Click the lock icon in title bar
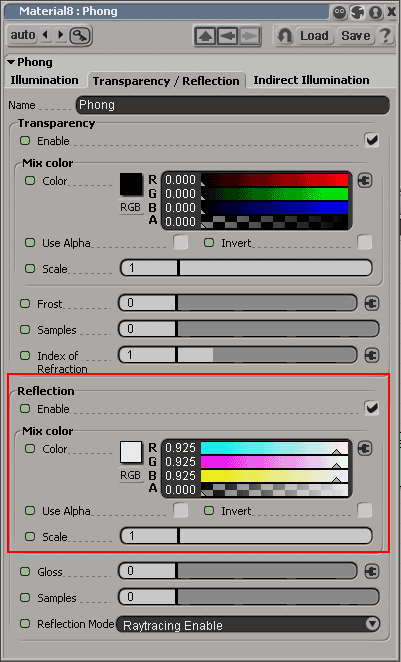This screenshot has height=662, width=401. point(375,12)
